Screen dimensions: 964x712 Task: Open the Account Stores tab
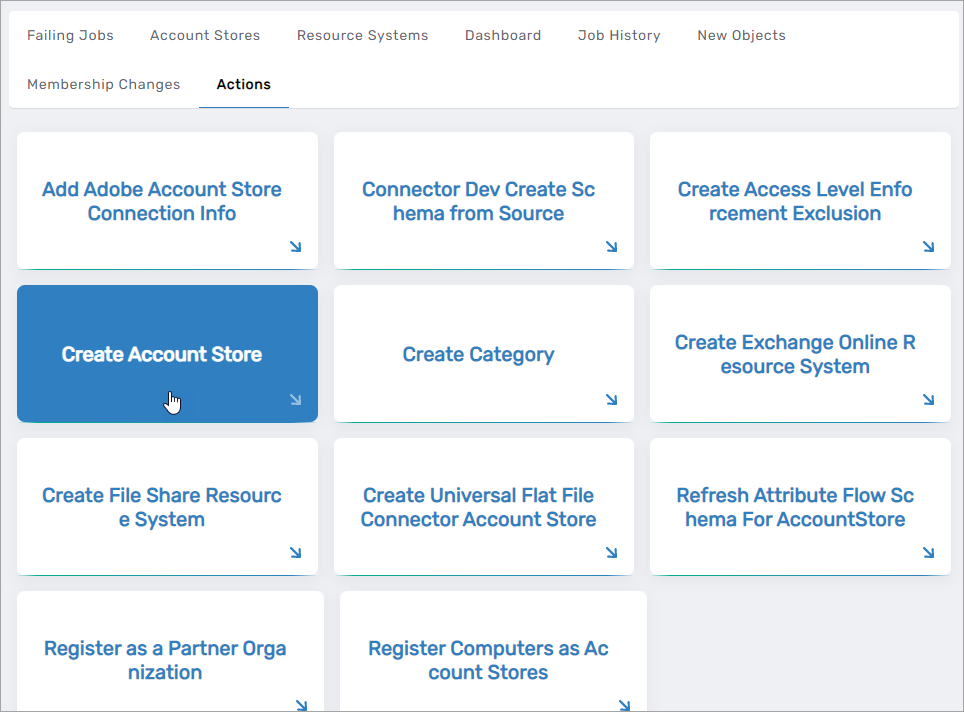tap(205, 35)
